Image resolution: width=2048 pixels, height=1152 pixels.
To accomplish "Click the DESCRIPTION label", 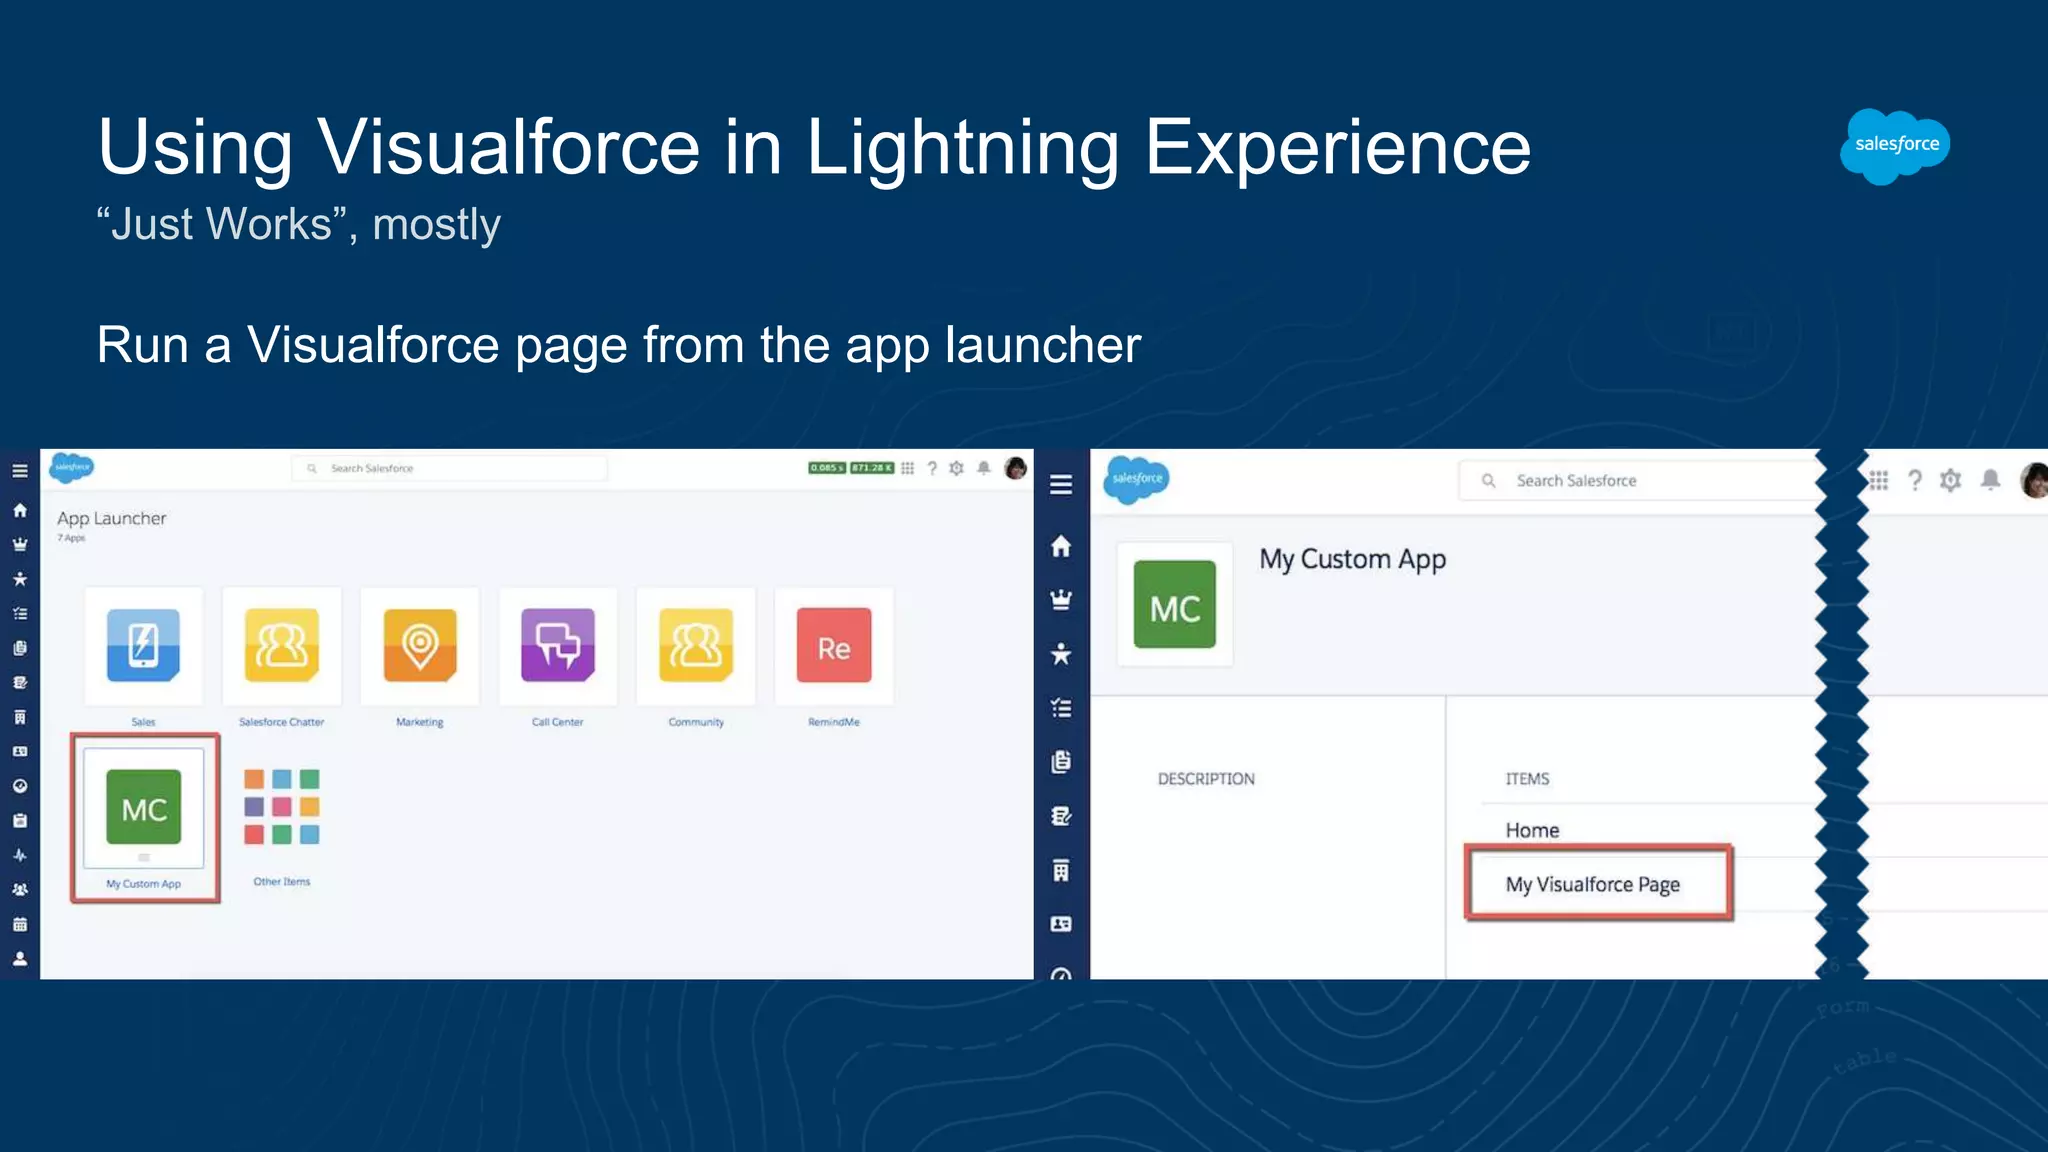I will 1206,779.
